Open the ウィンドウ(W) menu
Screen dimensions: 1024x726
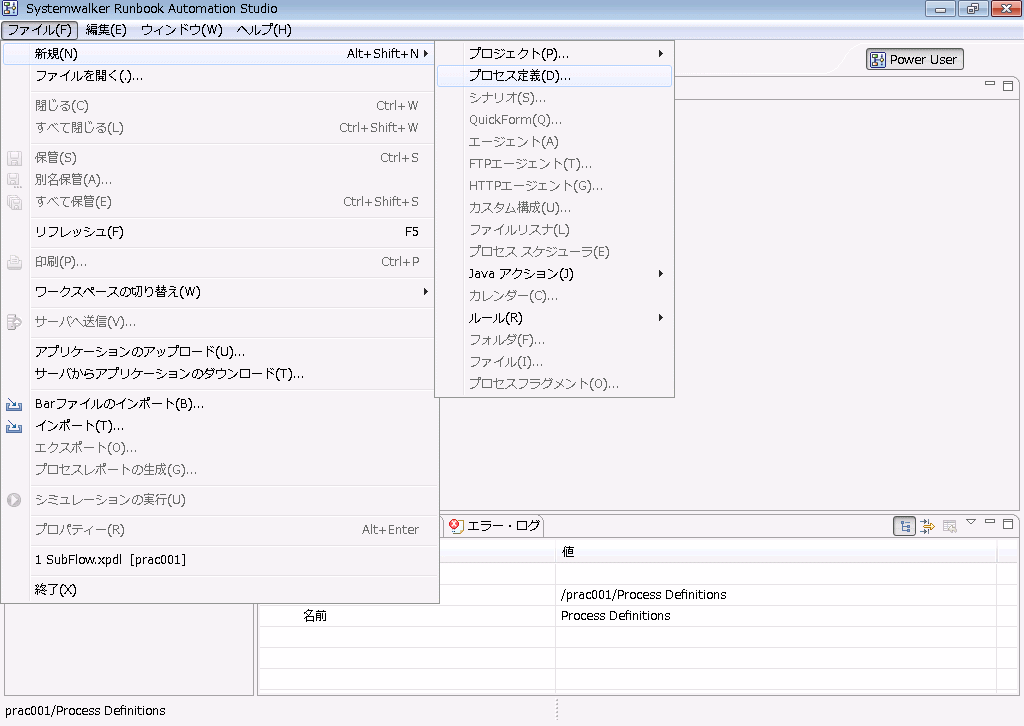(182, 30)
